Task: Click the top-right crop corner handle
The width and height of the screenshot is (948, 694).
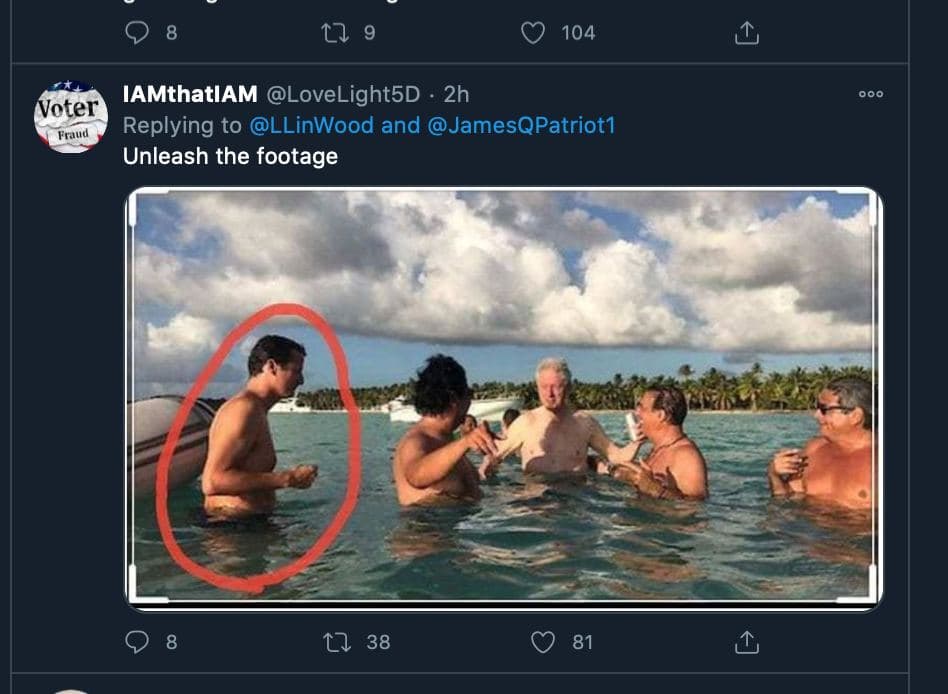Action: click(874, 193)
